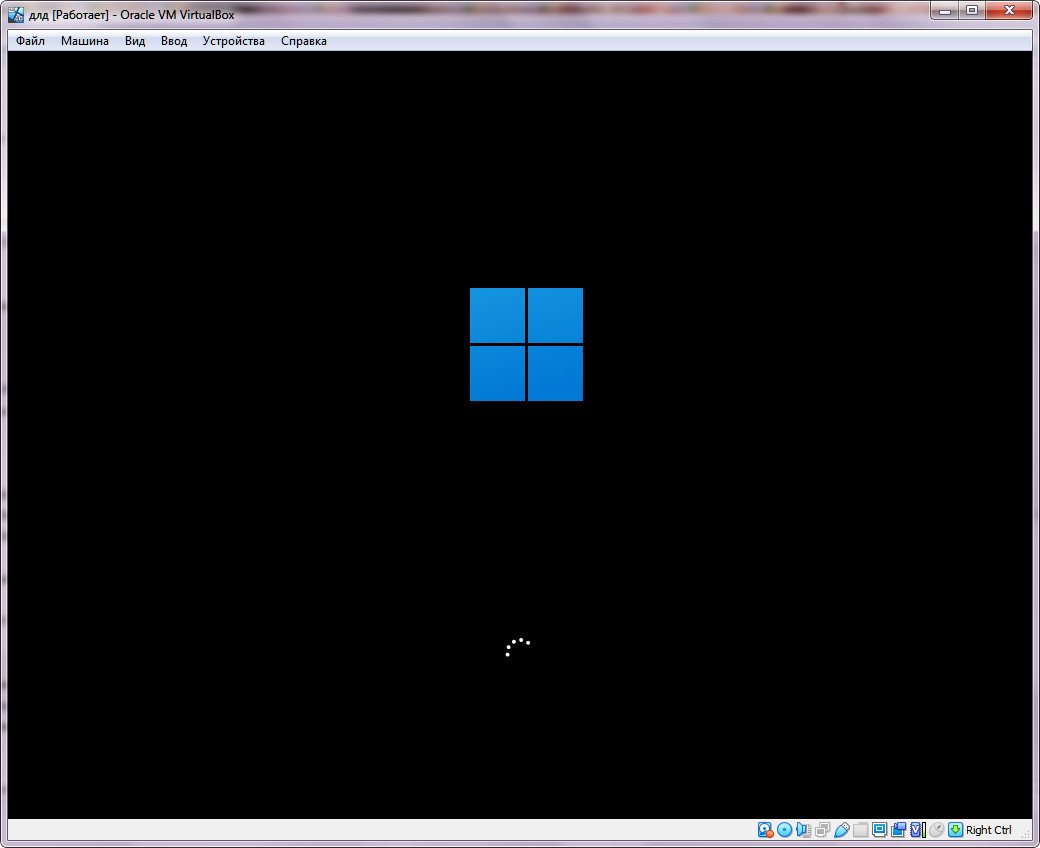The height and width of the screenshot is (848, 1040).
Task: Click the Right Ctrl host key label
Action: point(988,830)
